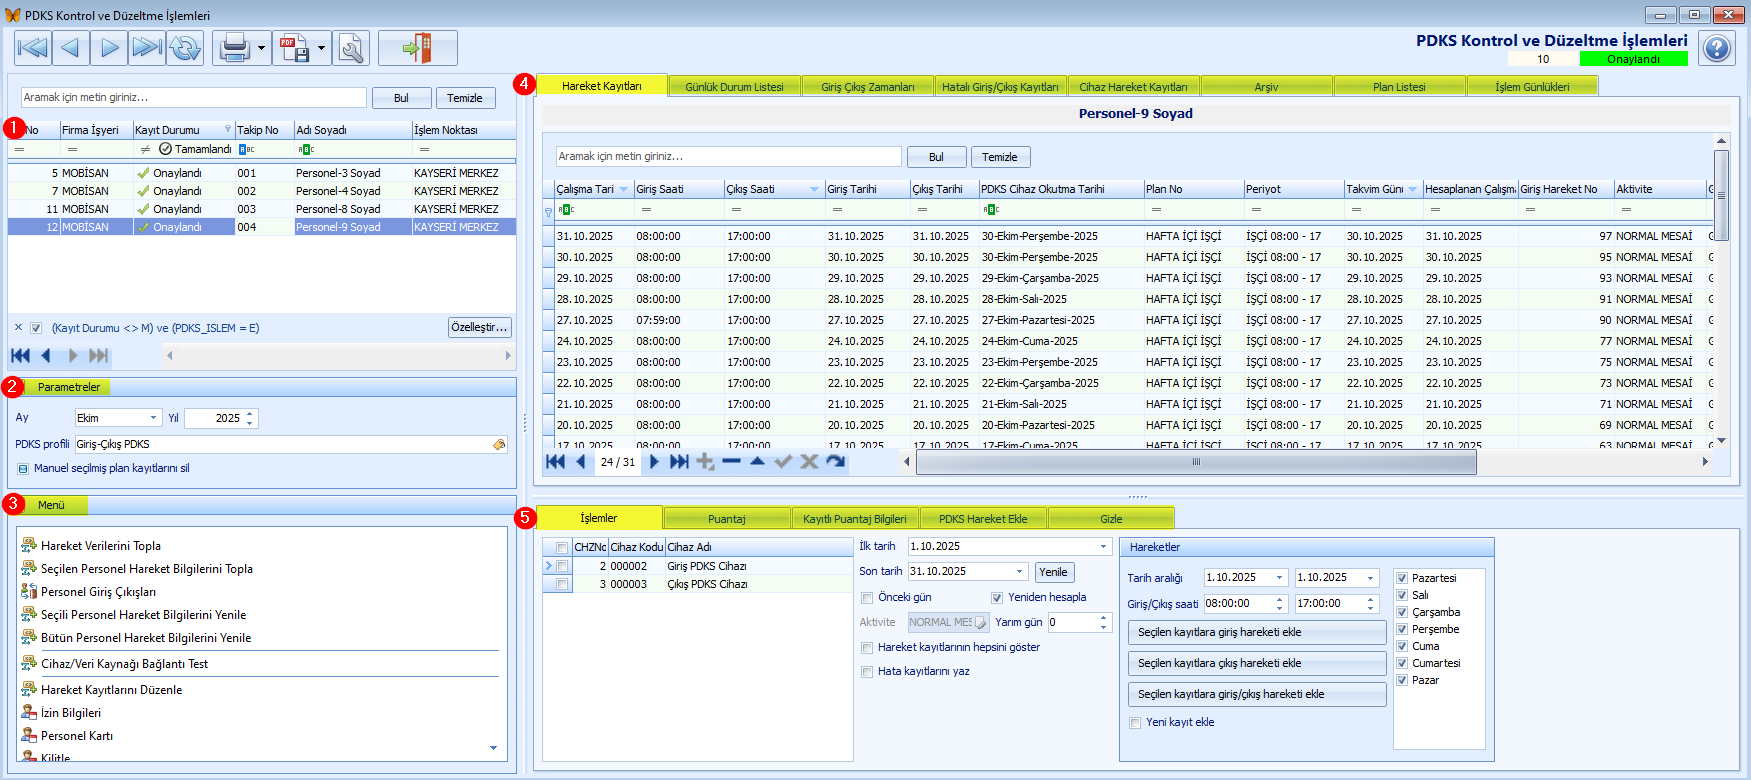Switch to Günlük Durum Listesi tab
Viewport: 1751px width, 780px height.
click(734, 87)
